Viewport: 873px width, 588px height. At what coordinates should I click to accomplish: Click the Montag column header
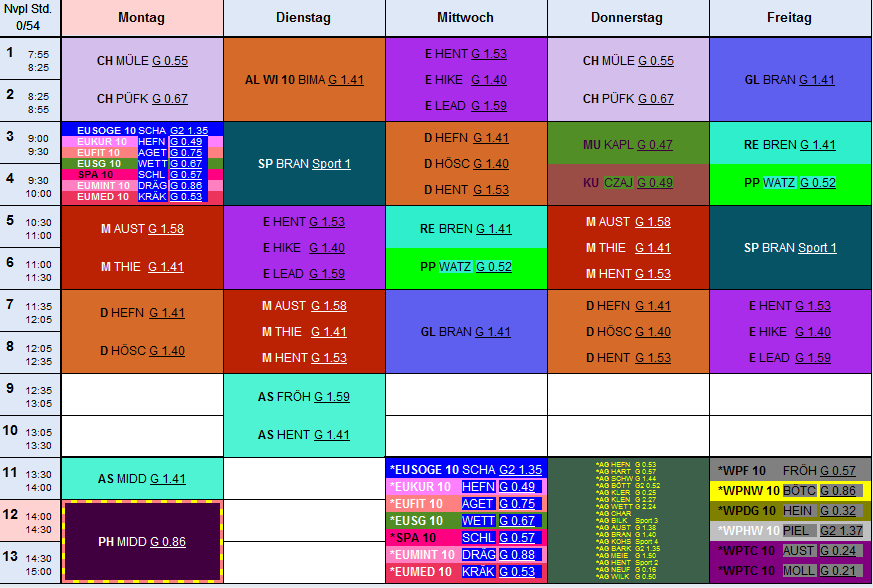pyautogui.click(x=141, y=18)
